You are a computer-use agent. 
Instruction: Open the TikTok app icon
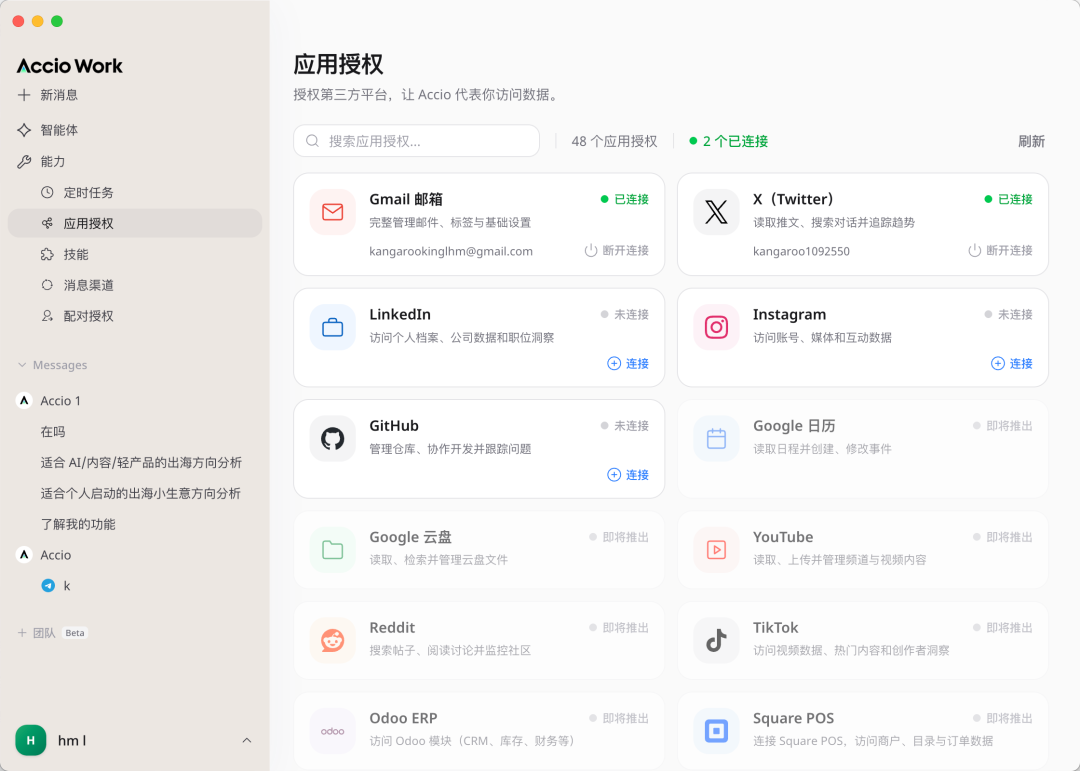(716, 640)
